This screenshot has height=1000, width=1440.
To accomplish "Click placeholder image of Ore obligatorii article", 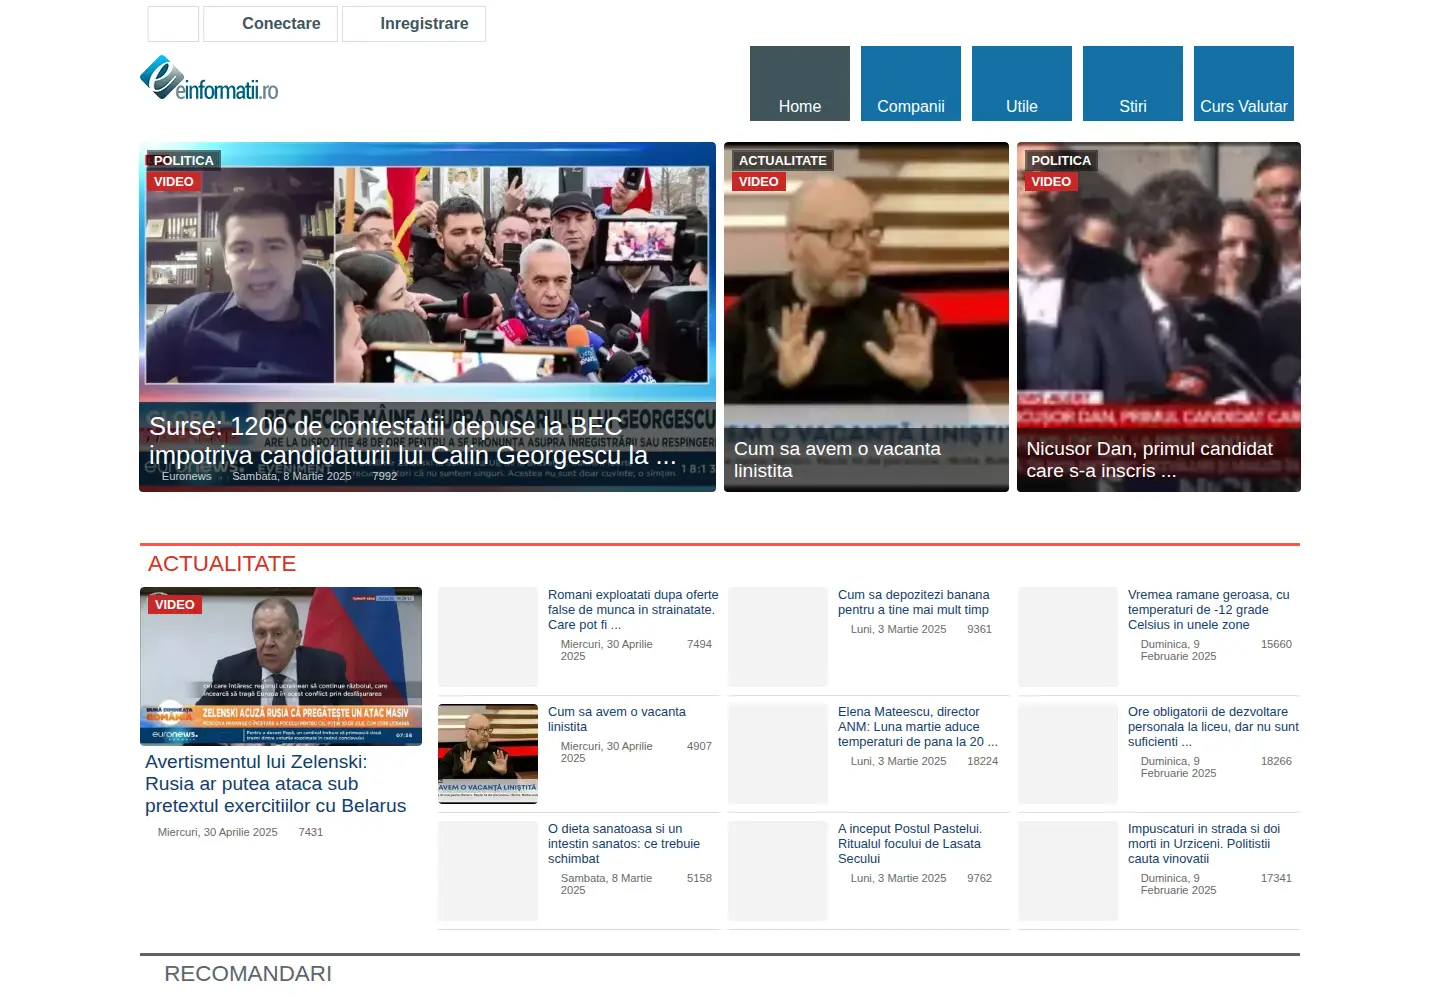I will click(1068, 754).
